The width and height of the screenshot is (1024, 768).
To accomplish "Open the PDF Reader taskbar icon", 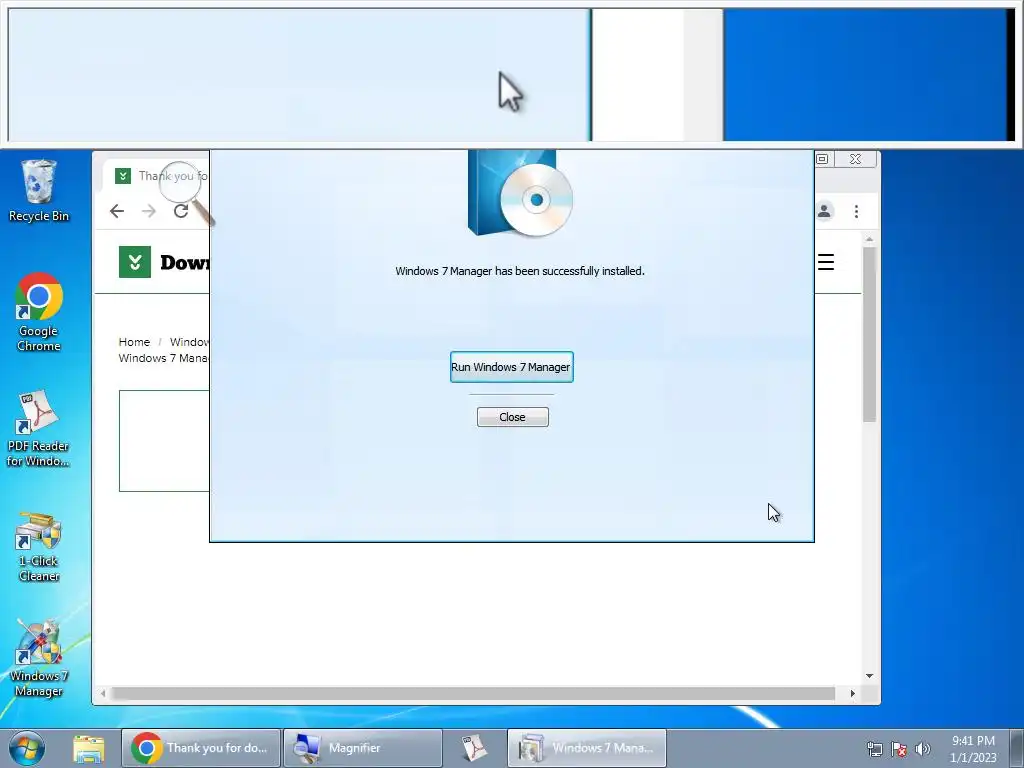I will coord(475,748).
